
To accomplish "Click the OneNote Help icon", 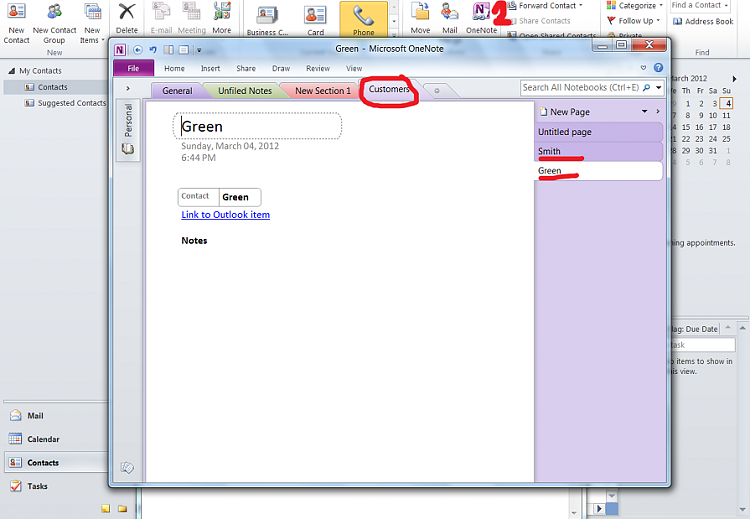I will (659, 67).
